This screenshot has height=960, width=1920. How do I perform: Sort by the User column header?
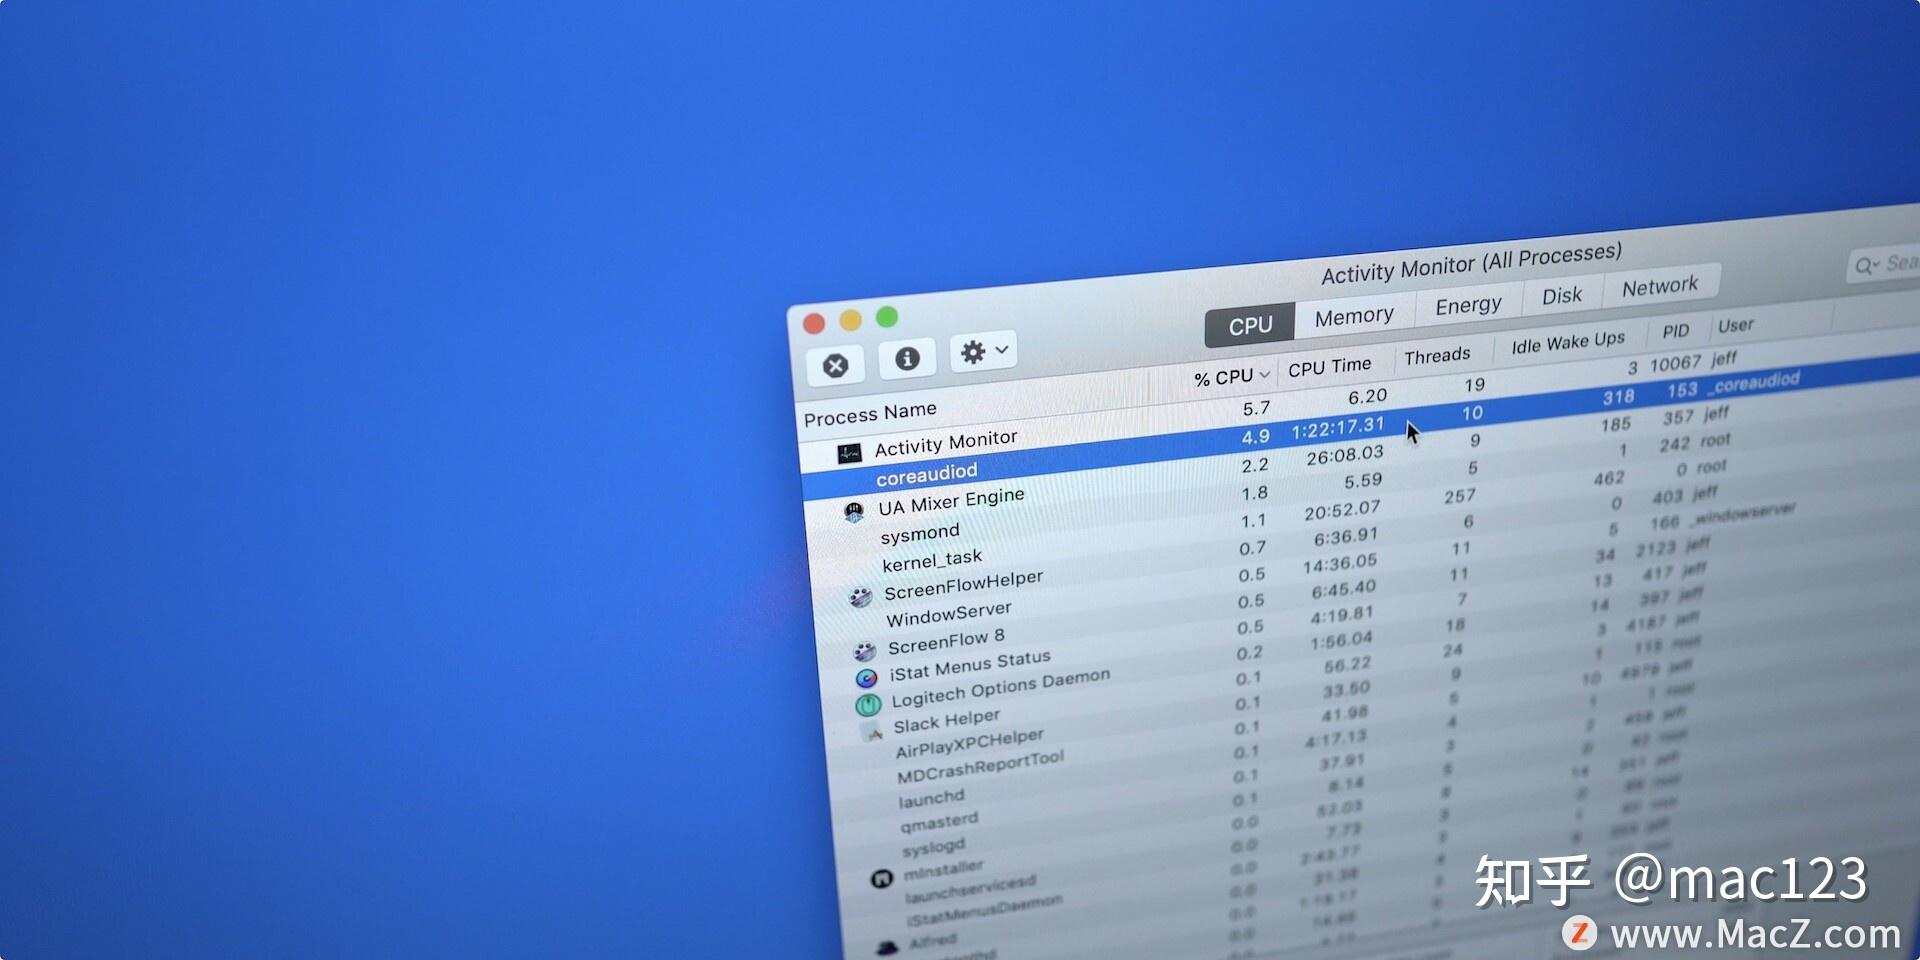(1736, 325)
